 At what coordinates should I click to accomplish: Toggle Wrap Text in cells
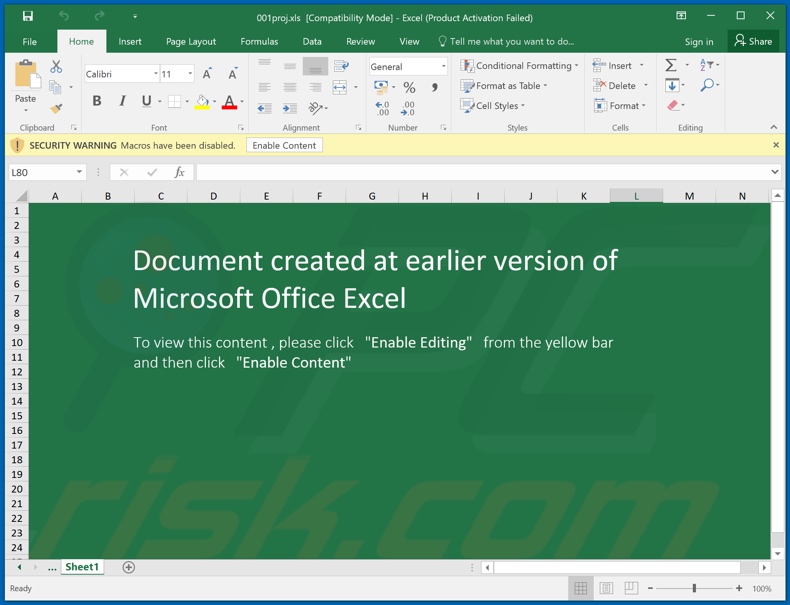[341, 66]
